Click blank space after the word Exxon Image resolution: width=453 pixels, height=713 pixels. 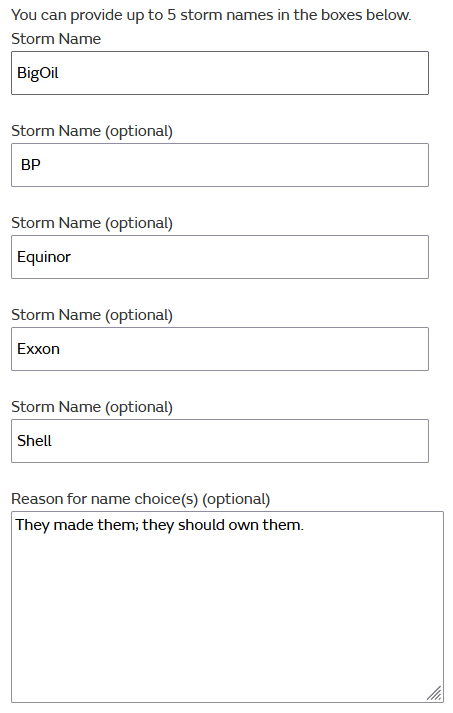tap(244, 349)
